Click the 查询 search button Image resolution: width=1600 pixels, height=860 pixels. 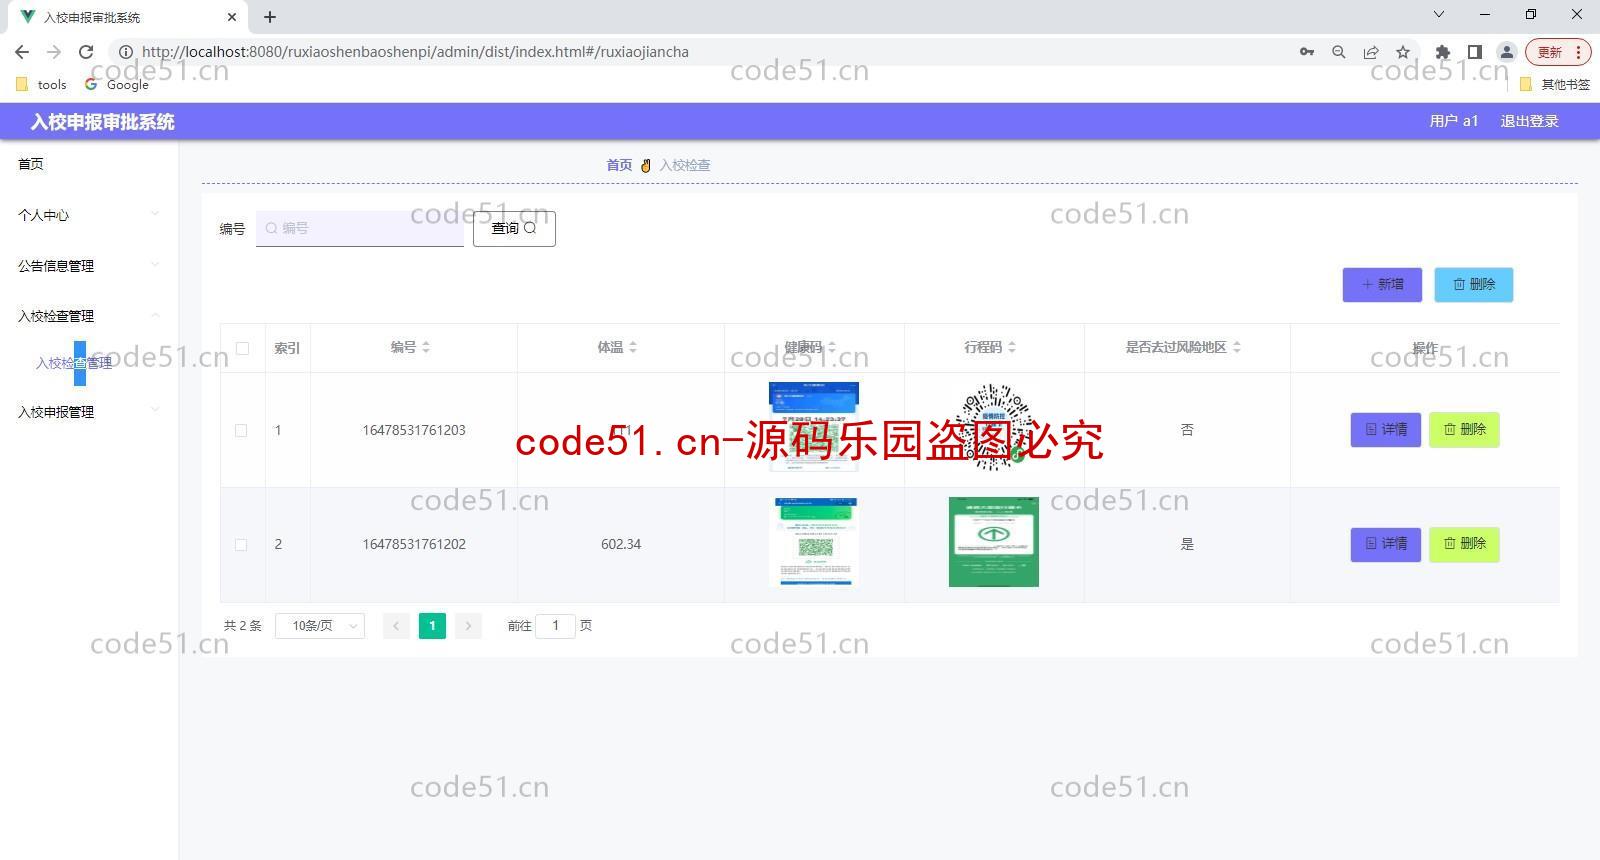point(514,228)
